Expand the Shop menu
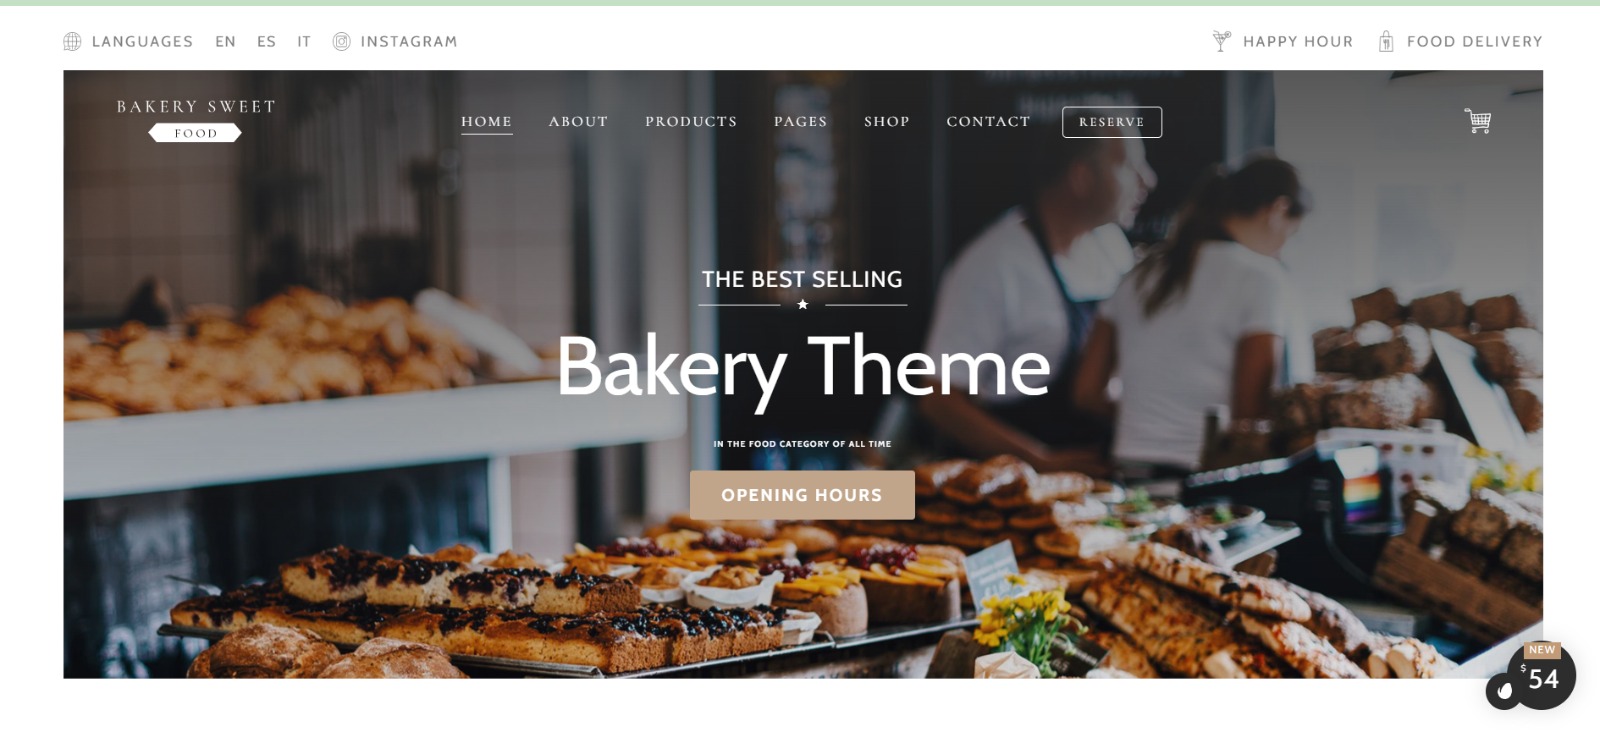 click(x=887, y=121)
